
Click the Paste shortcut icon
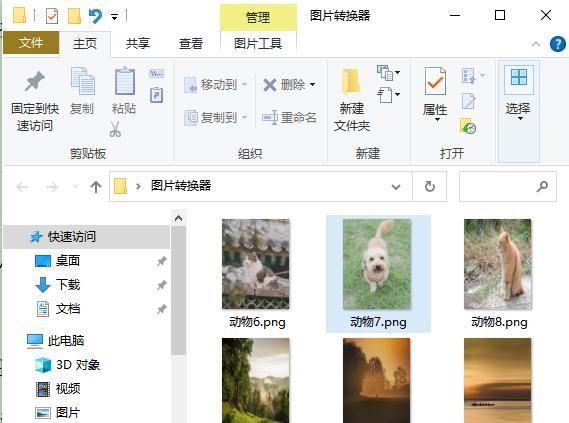[156, 95]
